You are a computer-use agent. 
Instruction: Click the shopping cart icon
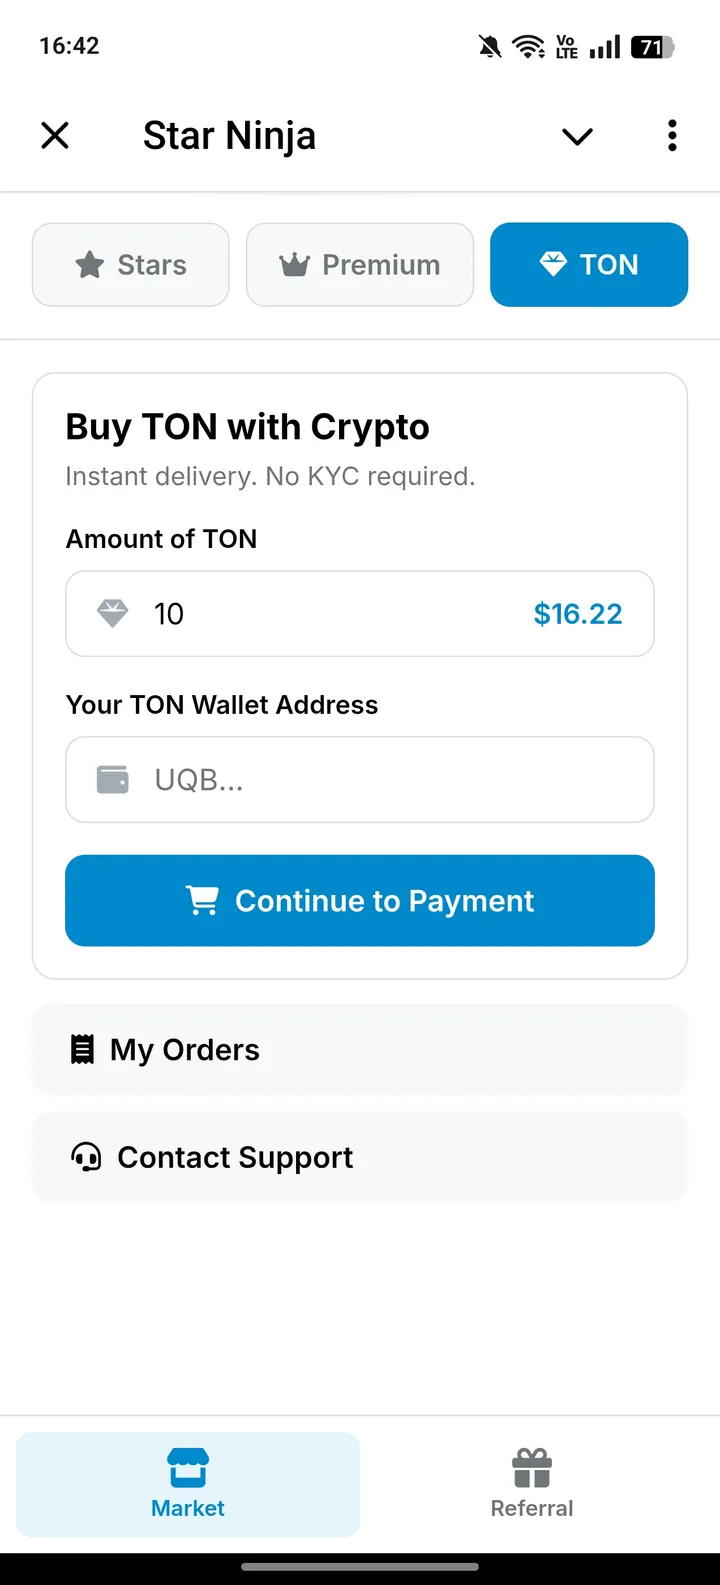coord(202,901)
